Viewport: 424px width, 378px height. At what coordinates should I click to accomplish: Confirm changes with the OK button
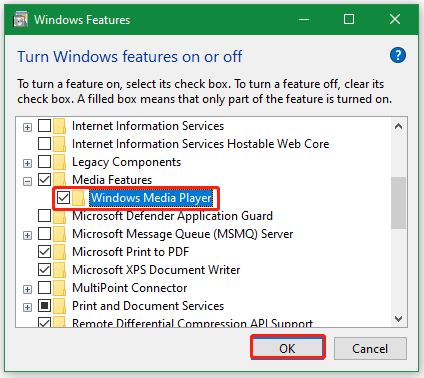(287, 348)
